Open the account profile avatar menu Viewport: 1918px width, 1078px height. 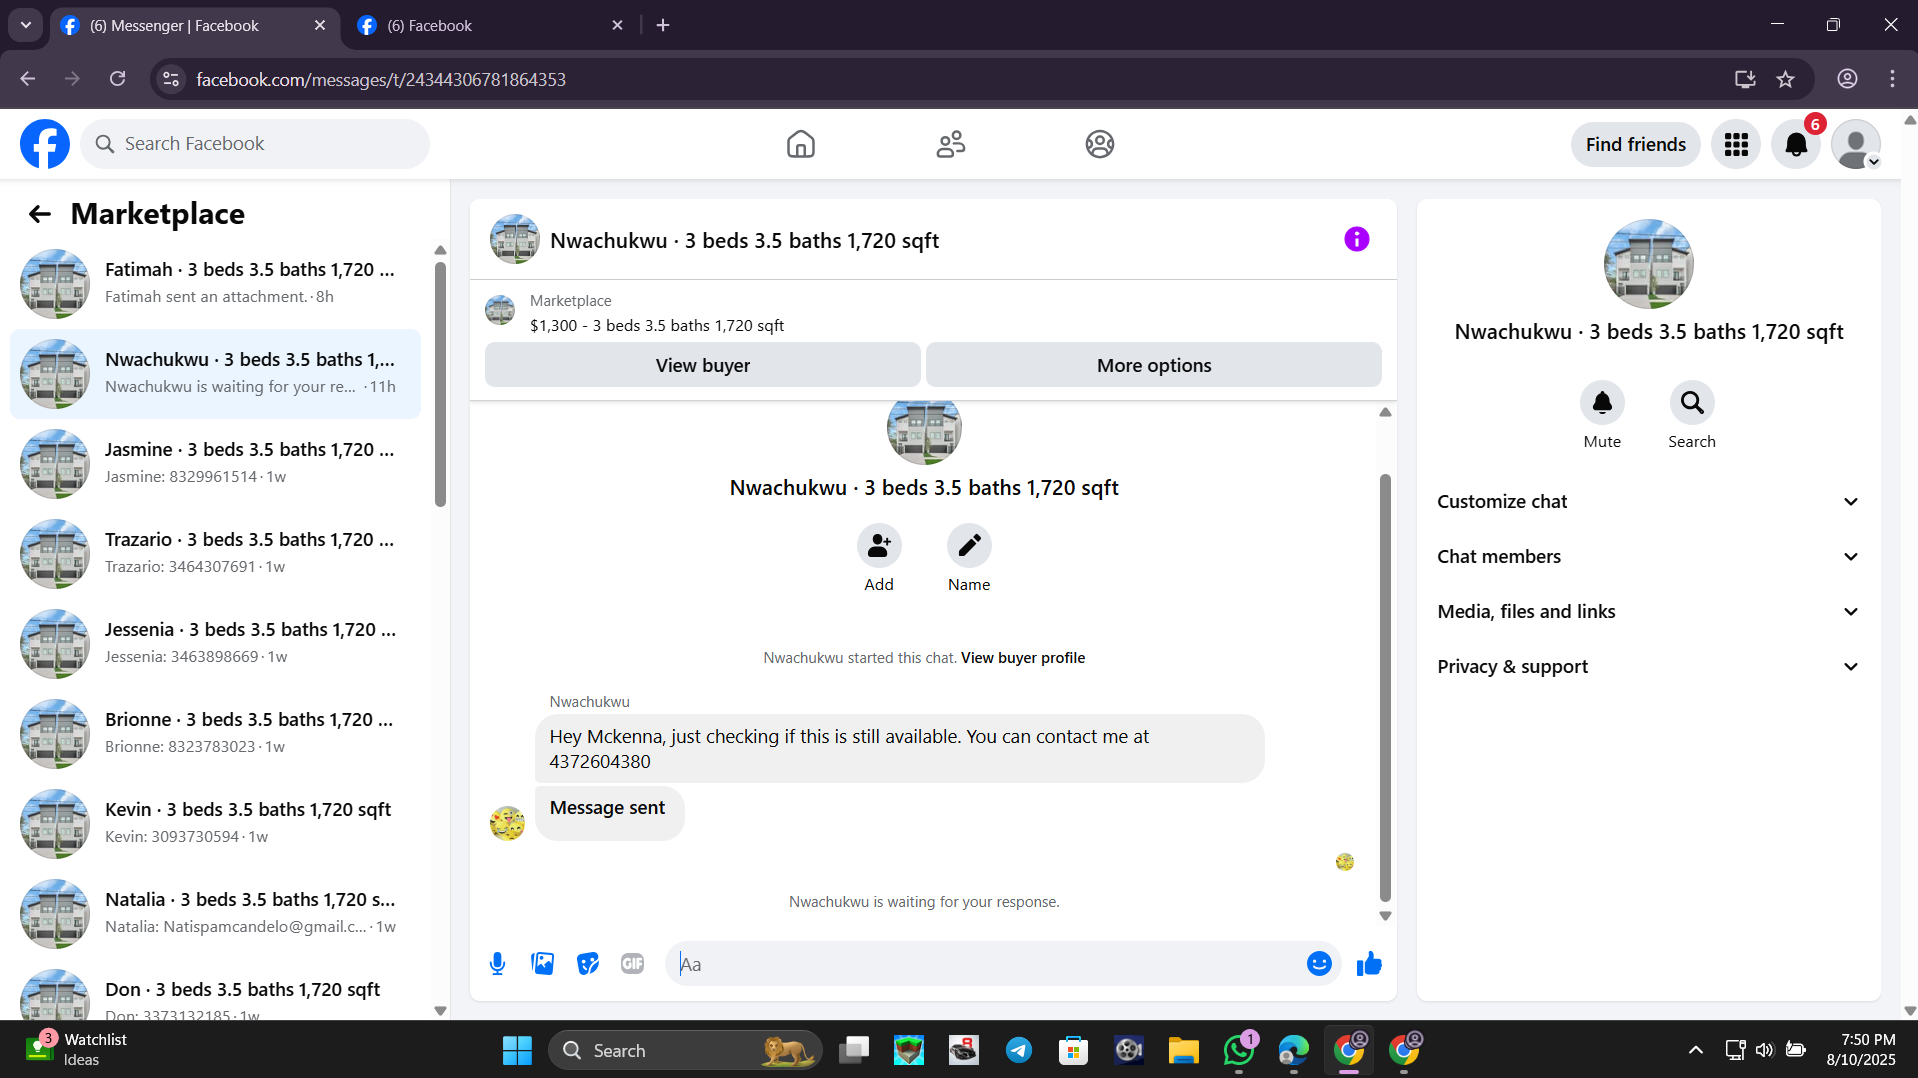click(x=1856, y=145)
